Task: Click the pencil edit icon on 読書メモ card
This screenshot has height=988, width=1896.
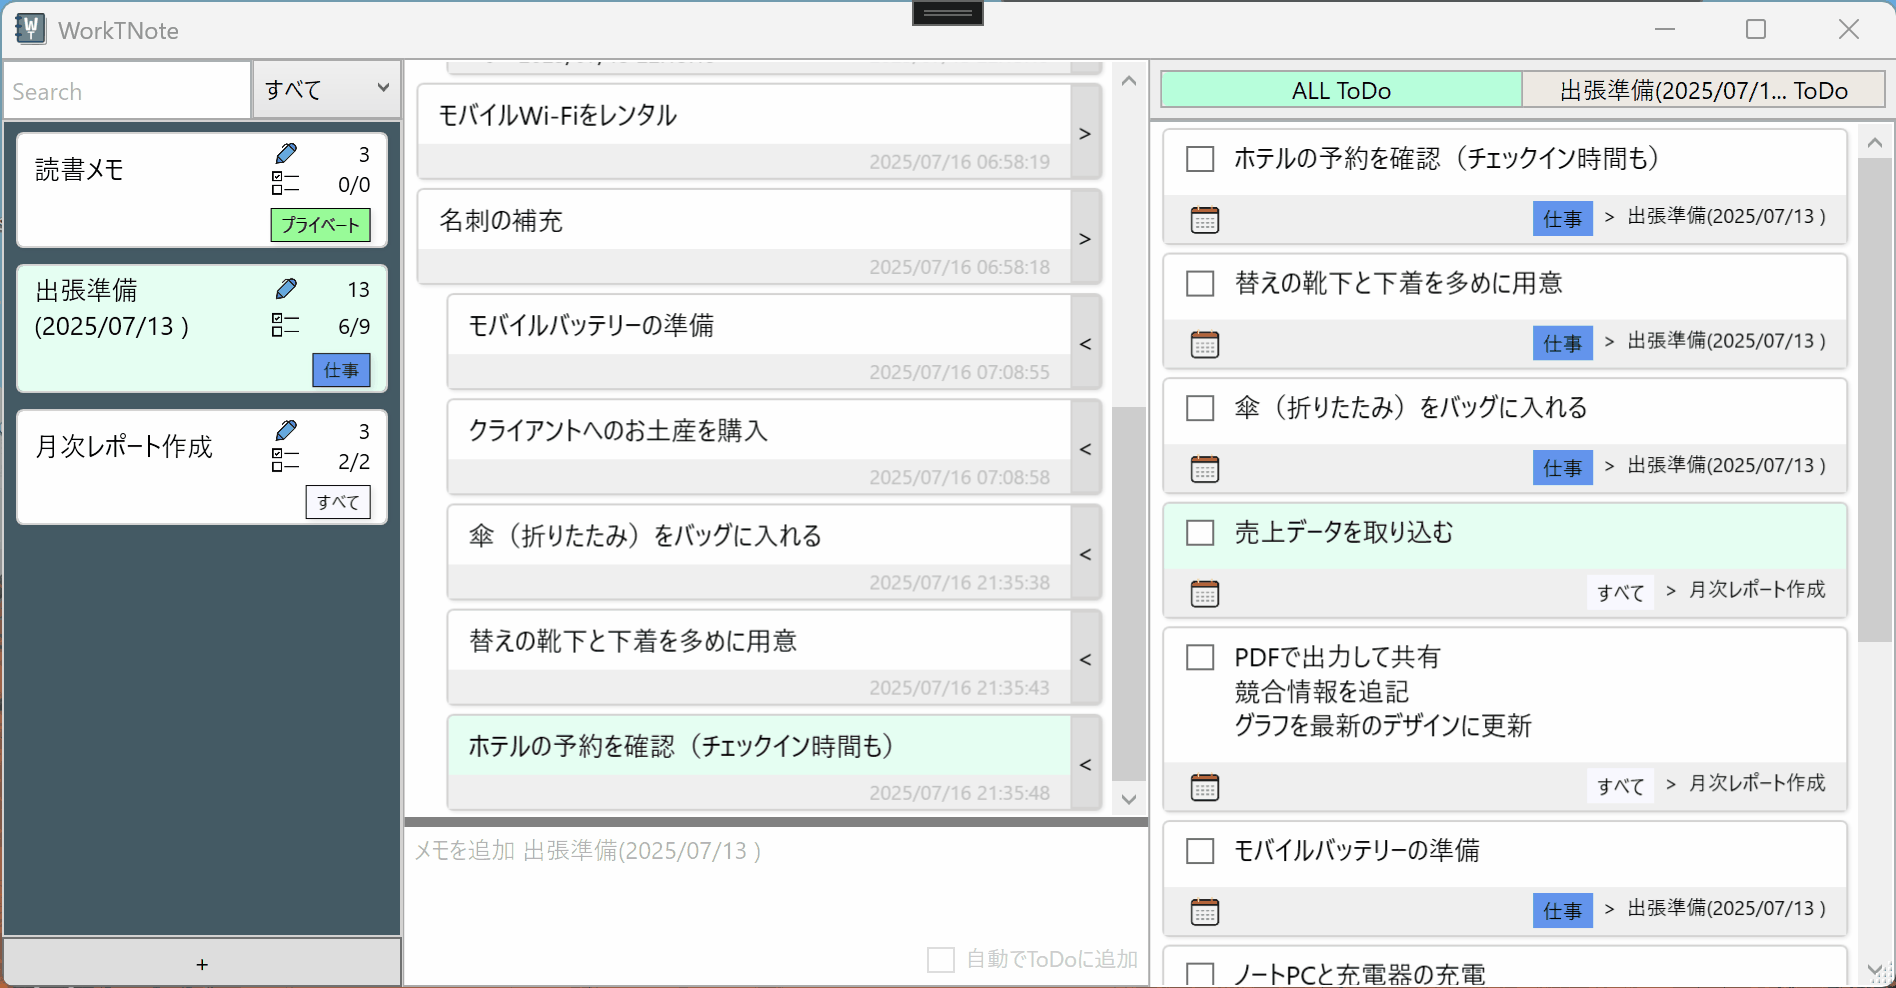Action: pos(286,153)
